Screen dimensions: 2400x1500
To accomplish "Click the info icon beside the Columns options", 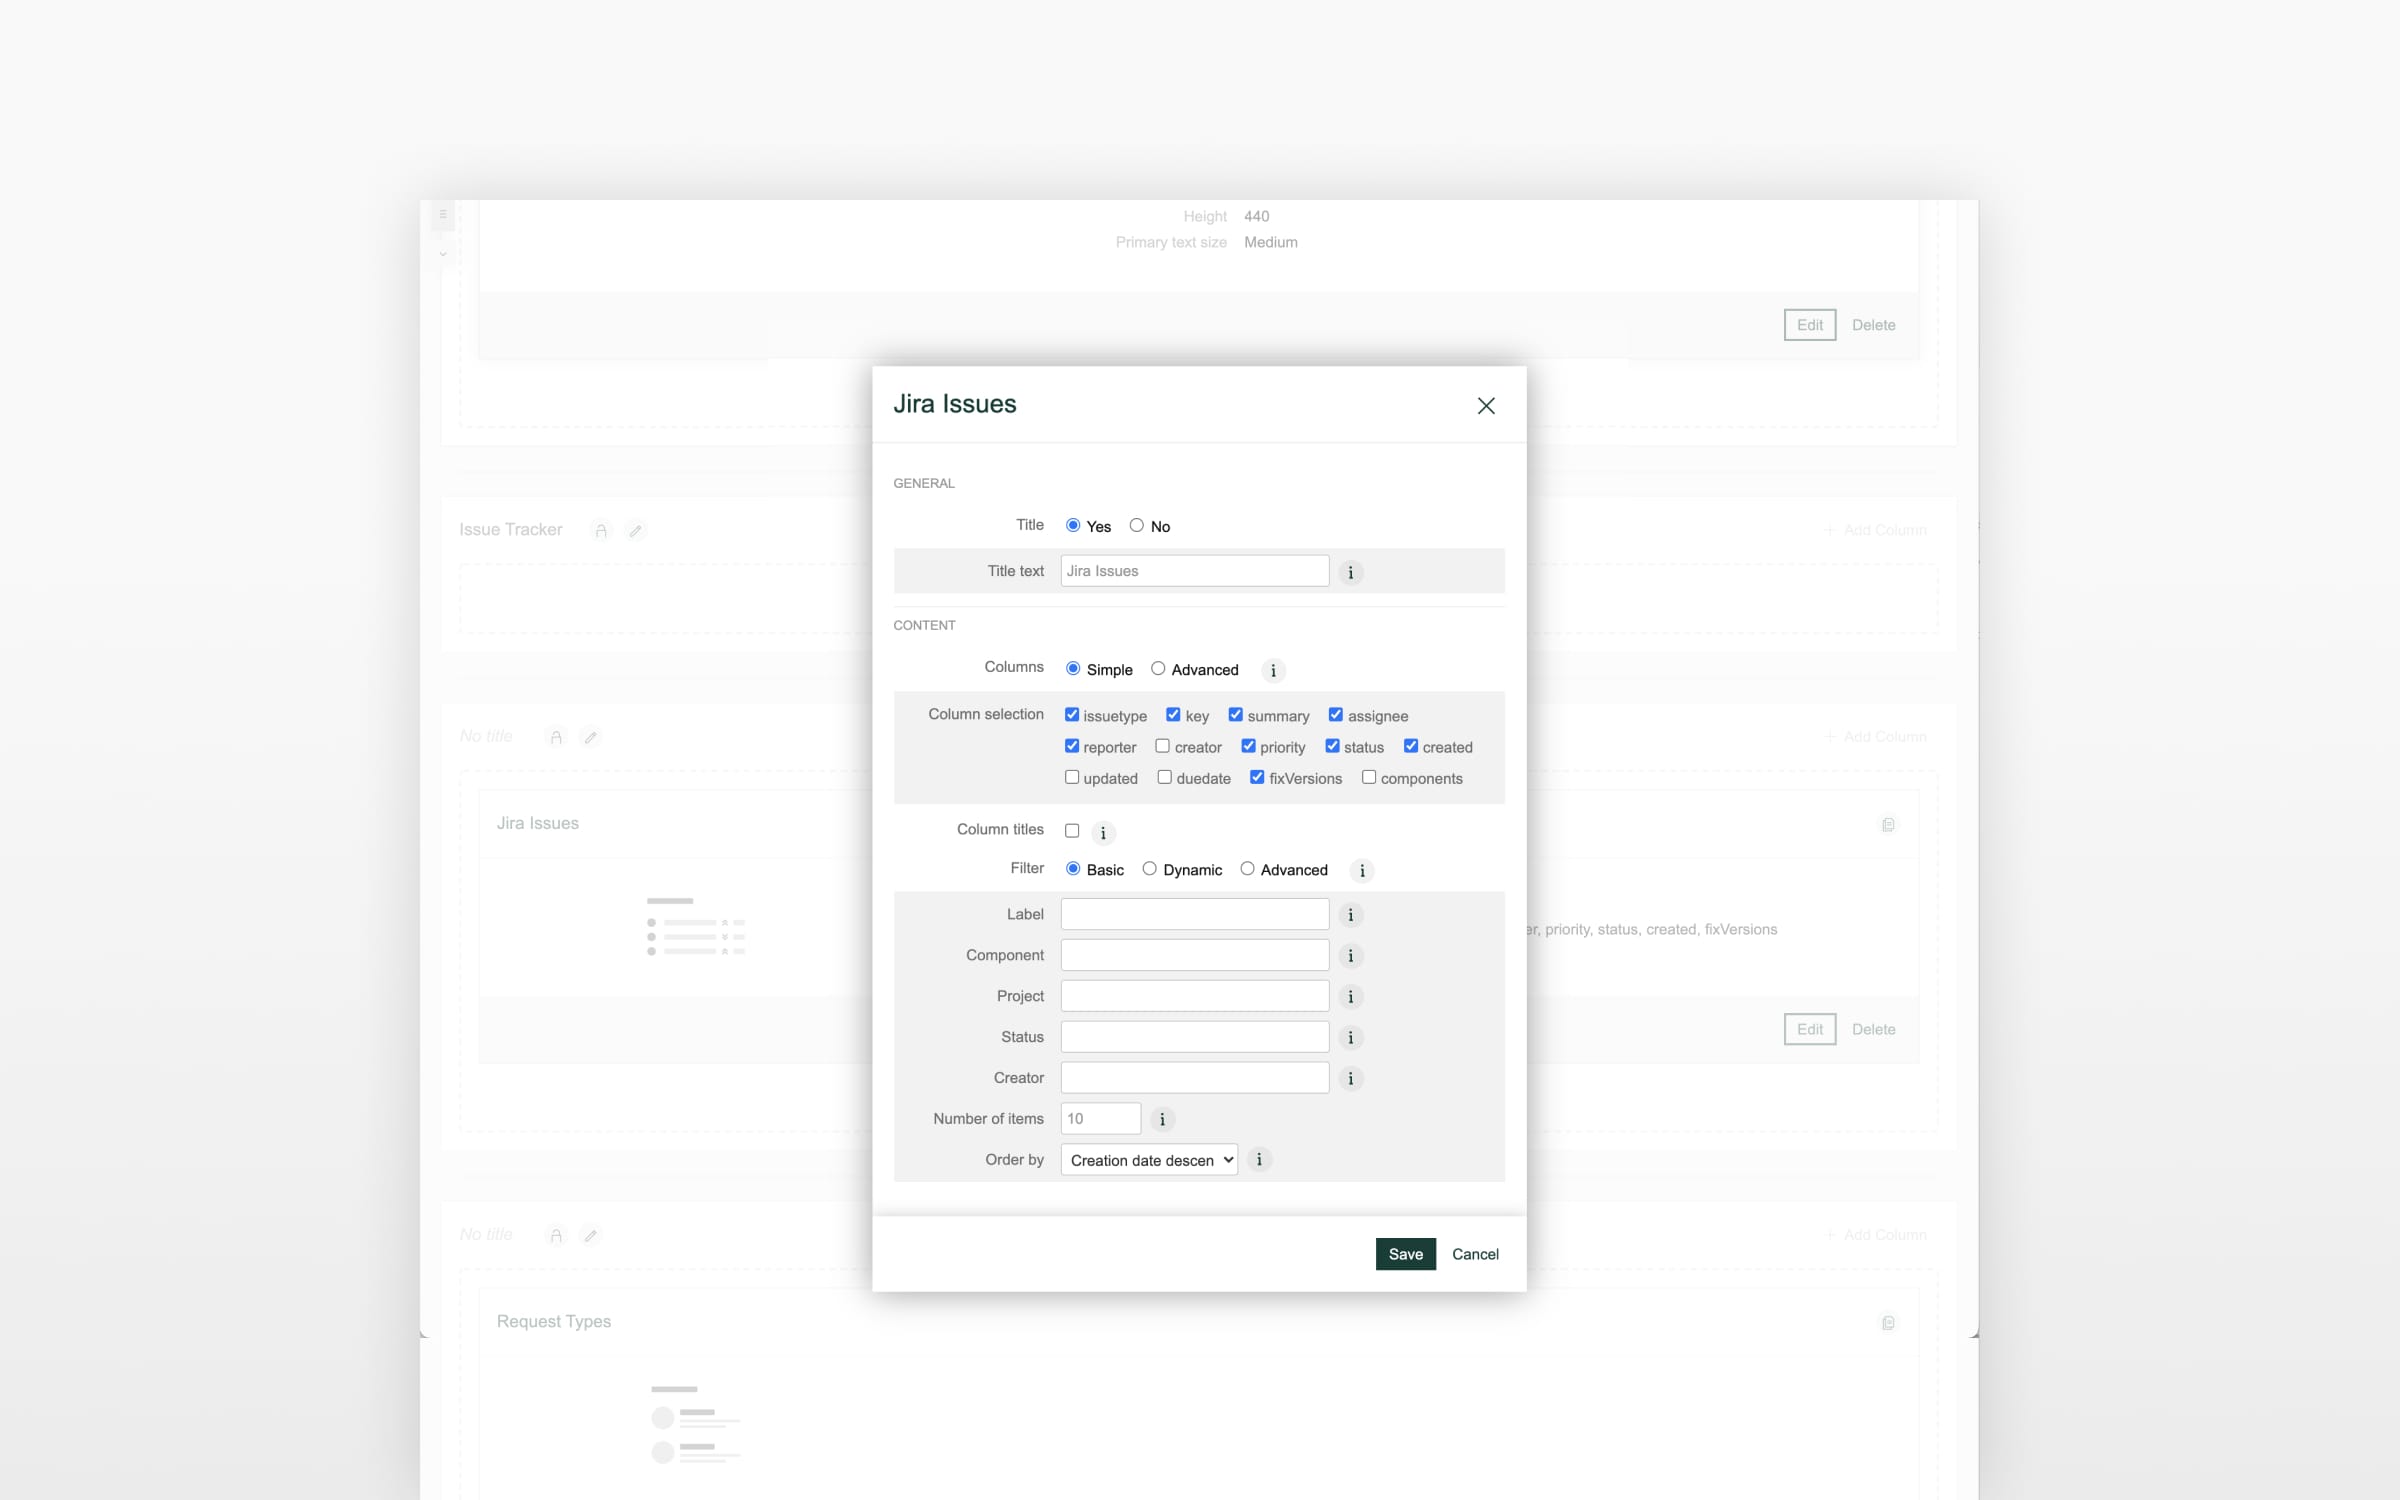I will point(1273,671).
